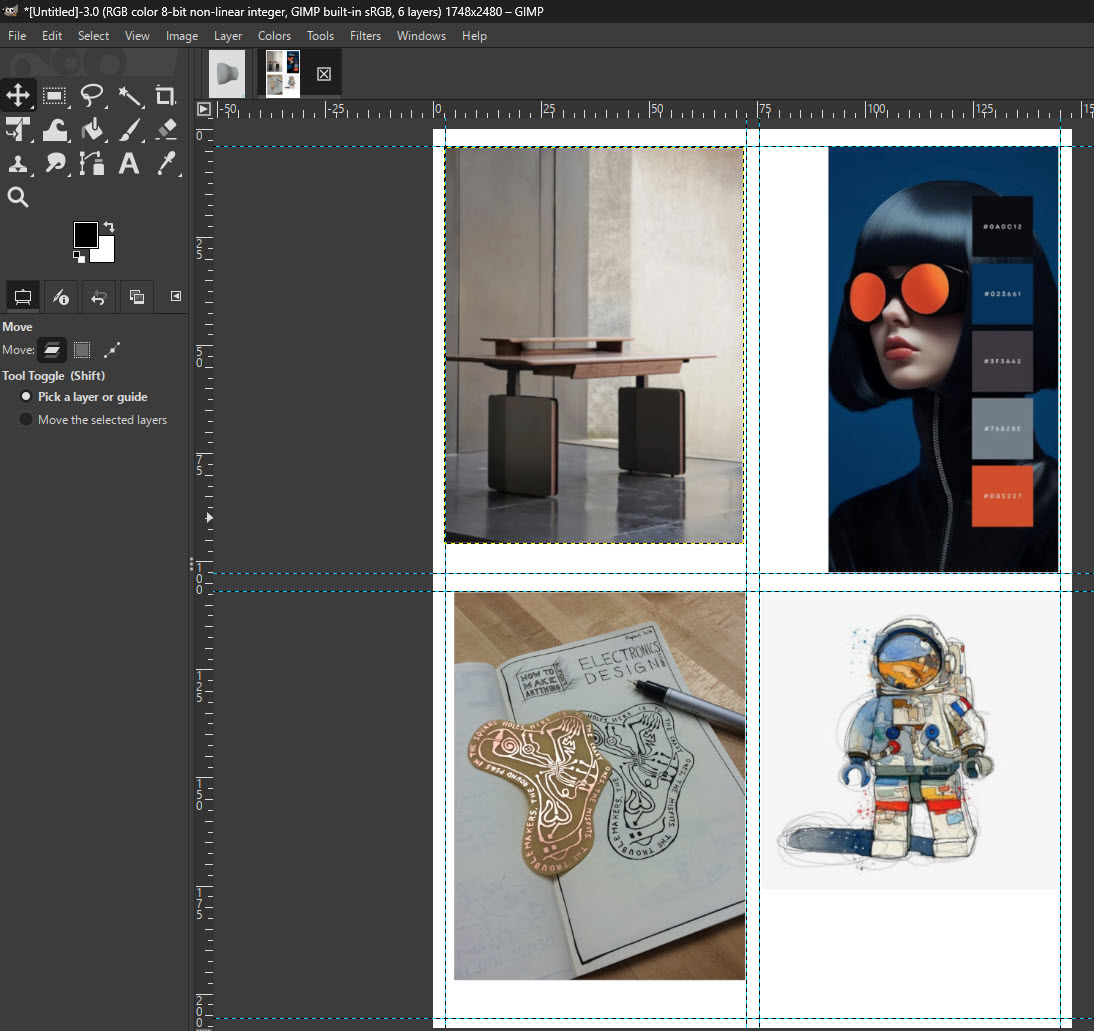Select the Bucket Fill tool
Viewport: 1094px width, 1031px height.
[x=92, y=130]
